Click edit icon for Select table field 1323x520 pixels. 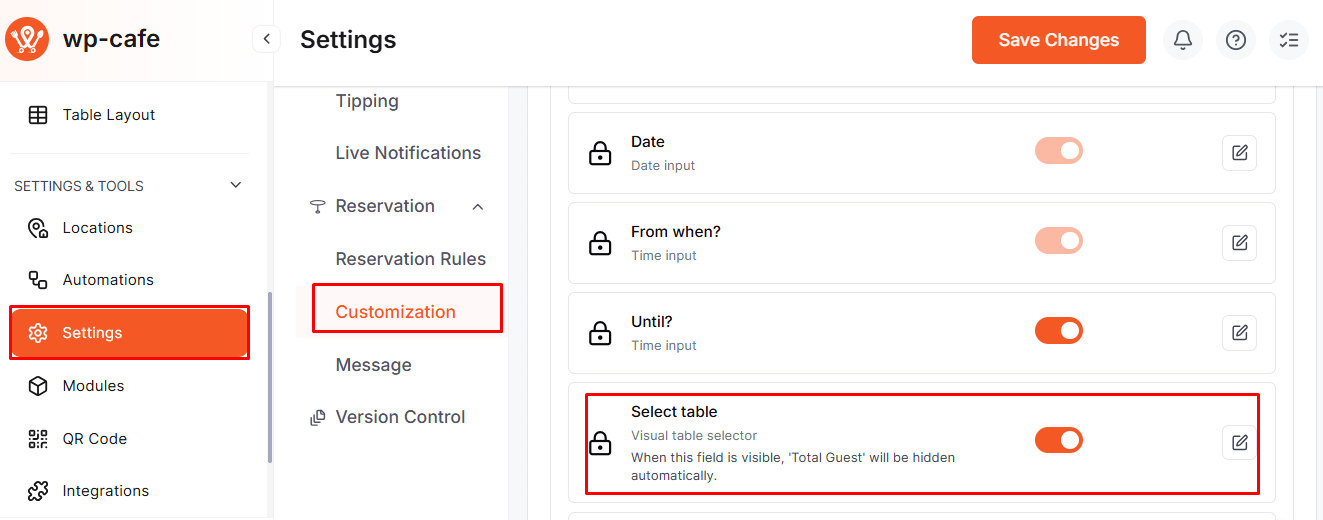tap(1240, 442)
